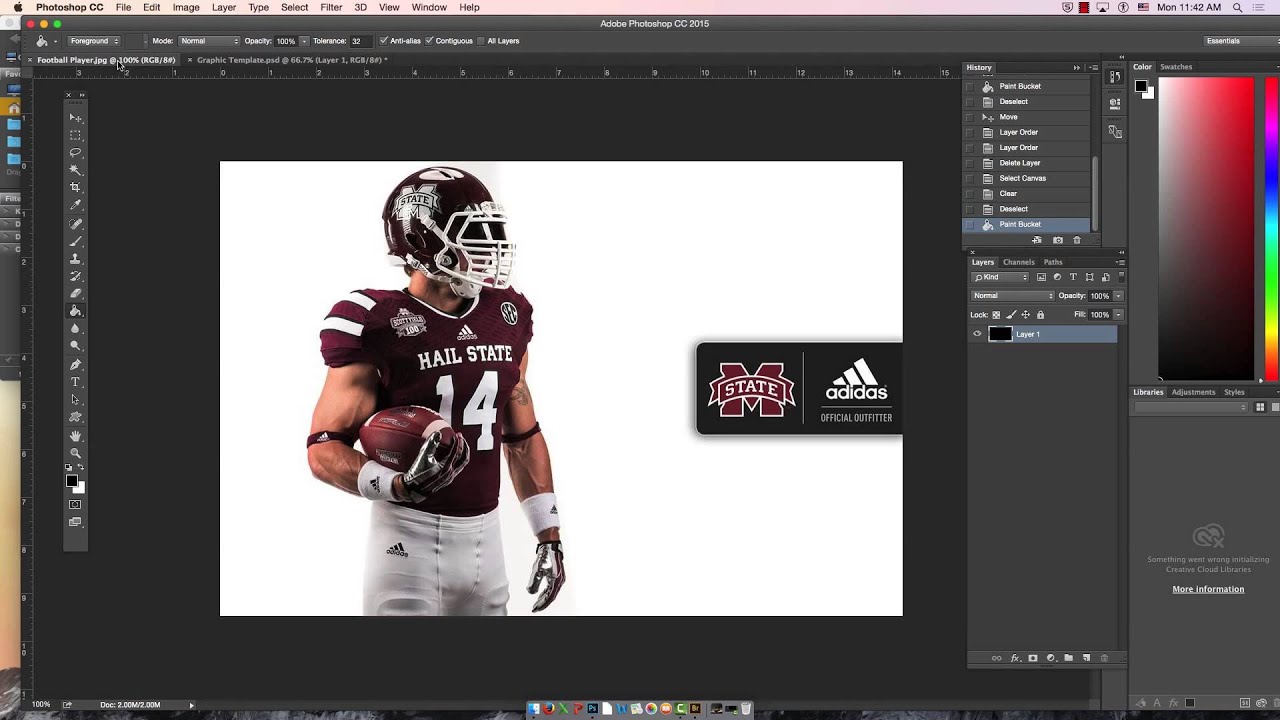Open the Foreground fill source dropdown

(x=94, y=41)
